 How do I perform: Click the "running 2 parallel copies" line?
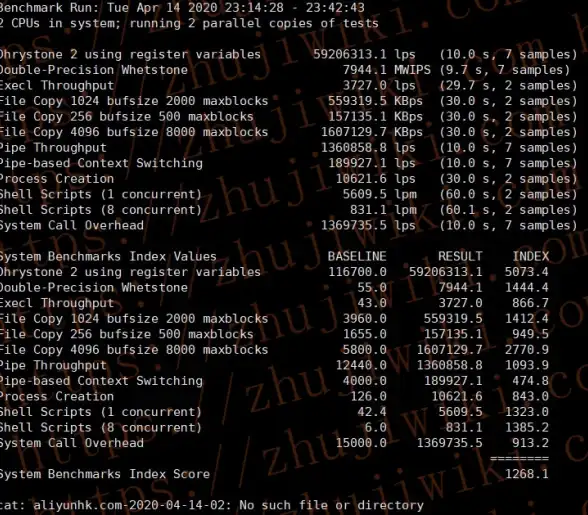[x=189, y=23]
